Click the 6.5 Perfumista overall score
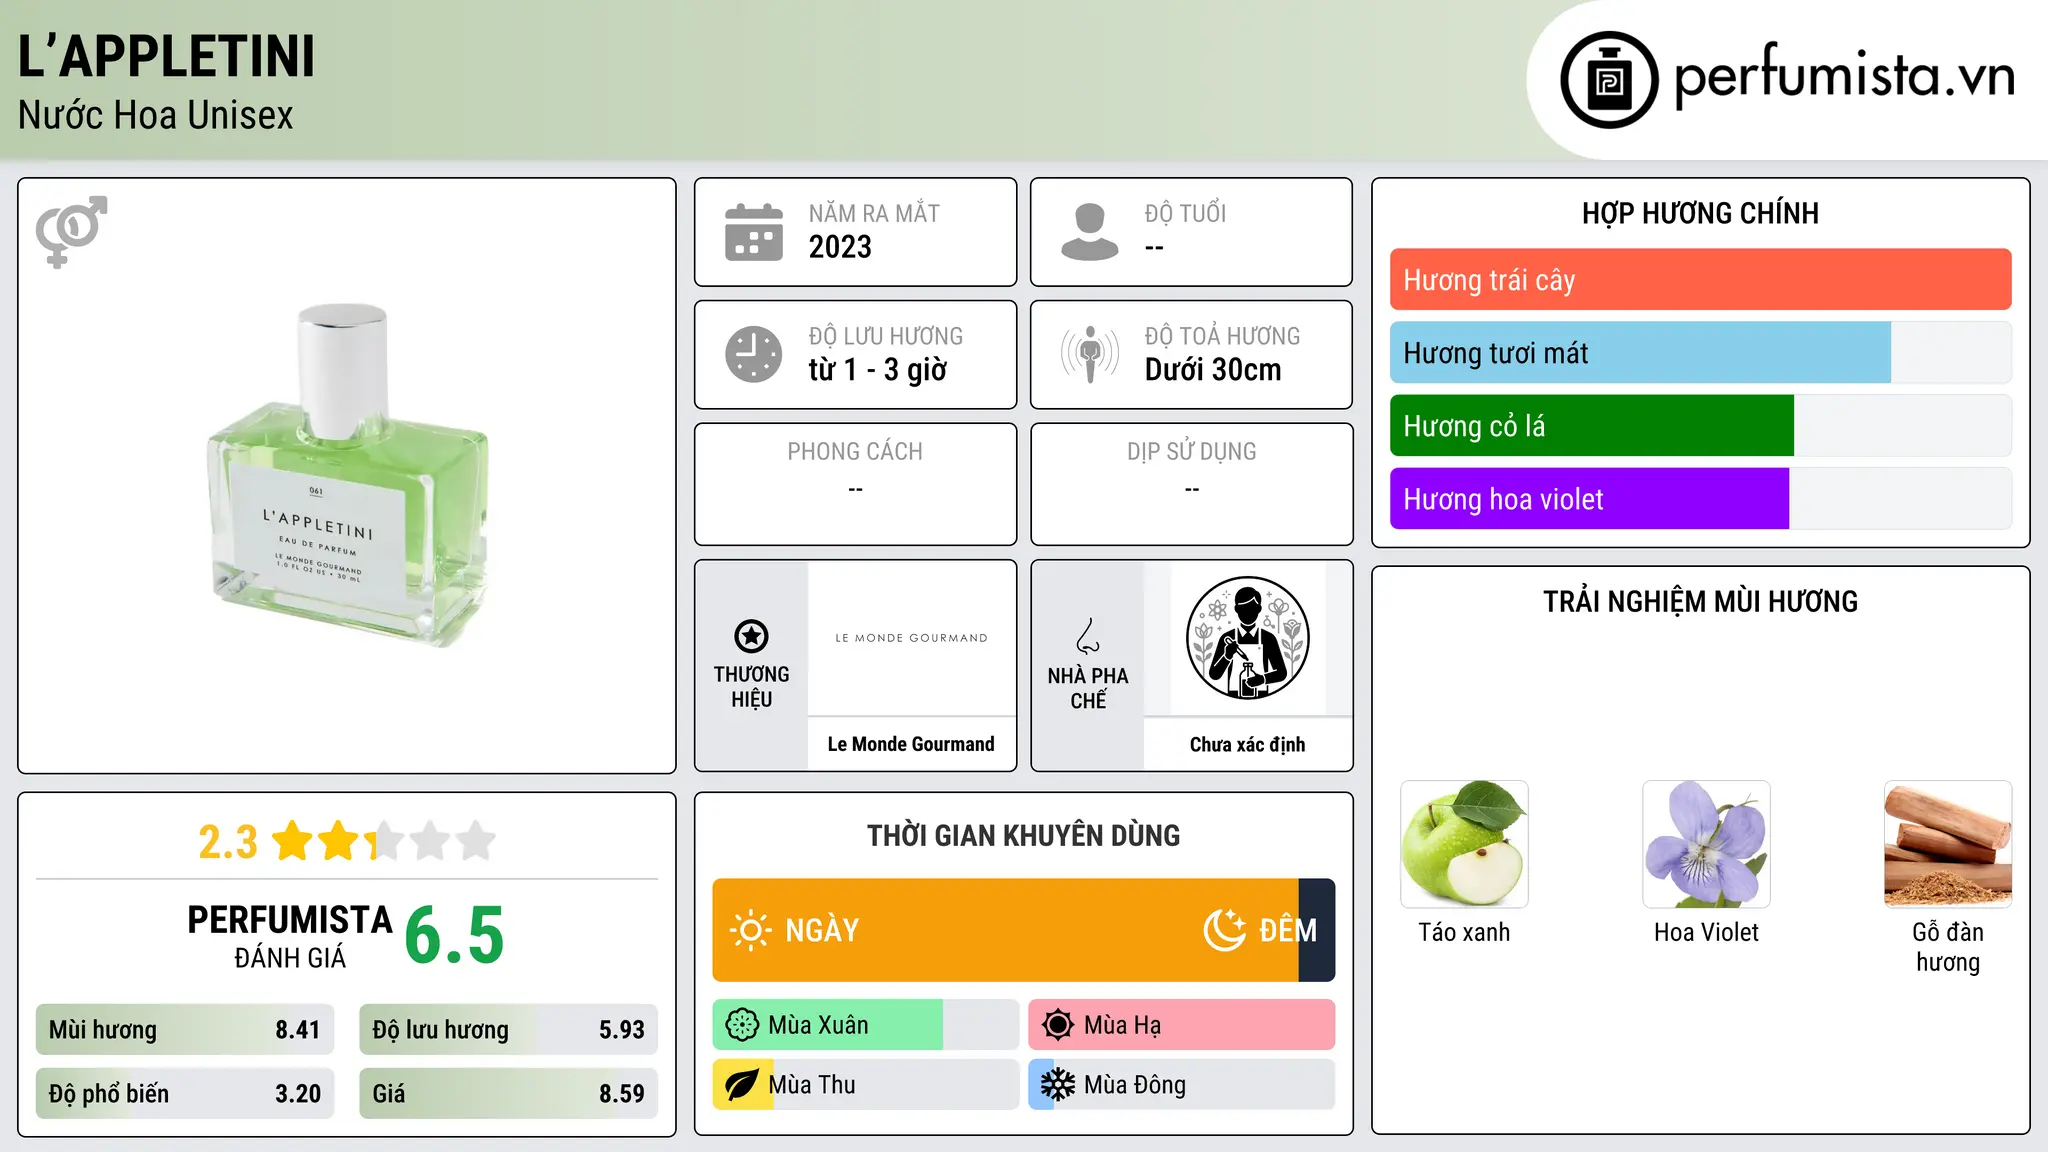The image size is (2048, 1152). (x=454, y=936)
